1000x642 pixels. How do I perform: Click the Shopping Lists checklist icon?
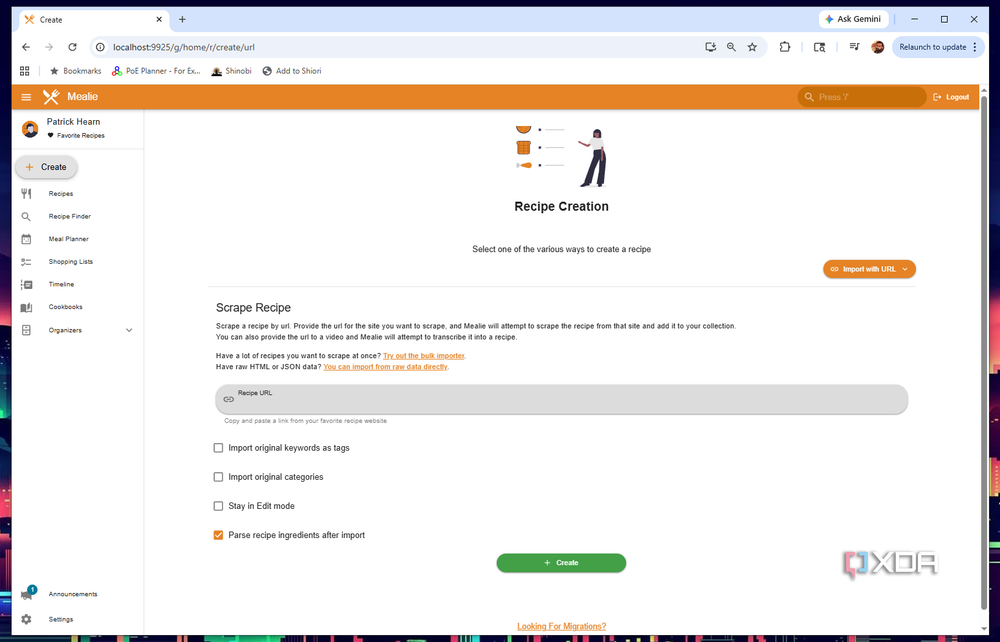point(26,262)
